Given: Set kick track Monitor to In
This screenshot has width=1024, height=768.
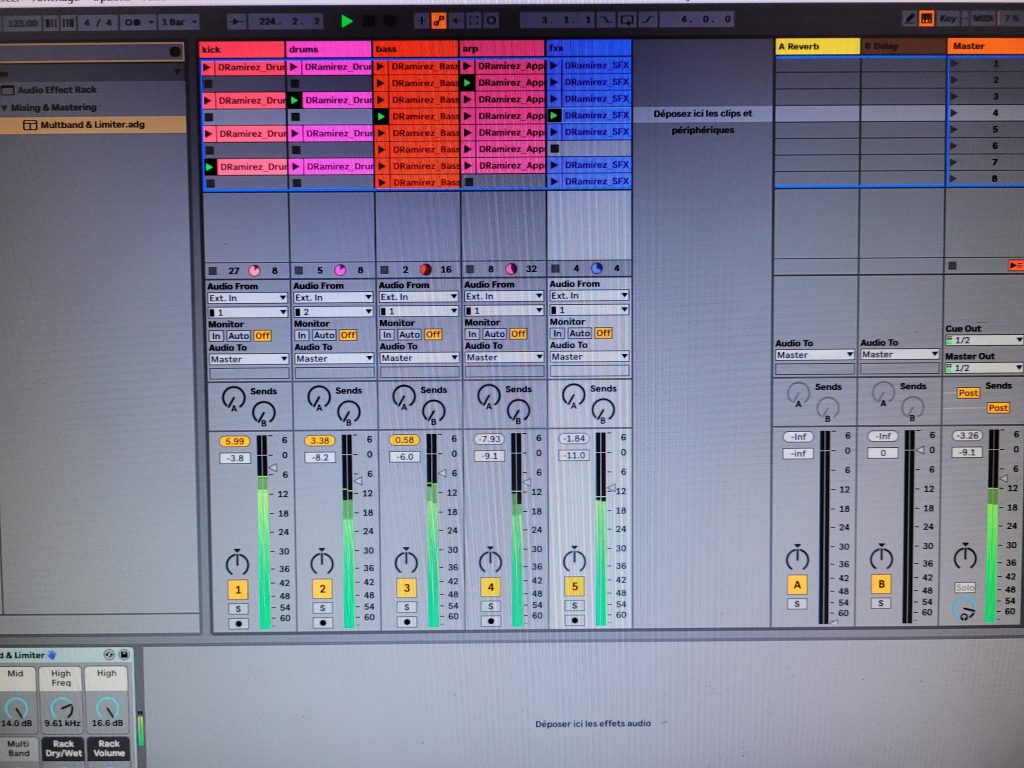Looking at the screenshot, I should [x=216, y=336].
